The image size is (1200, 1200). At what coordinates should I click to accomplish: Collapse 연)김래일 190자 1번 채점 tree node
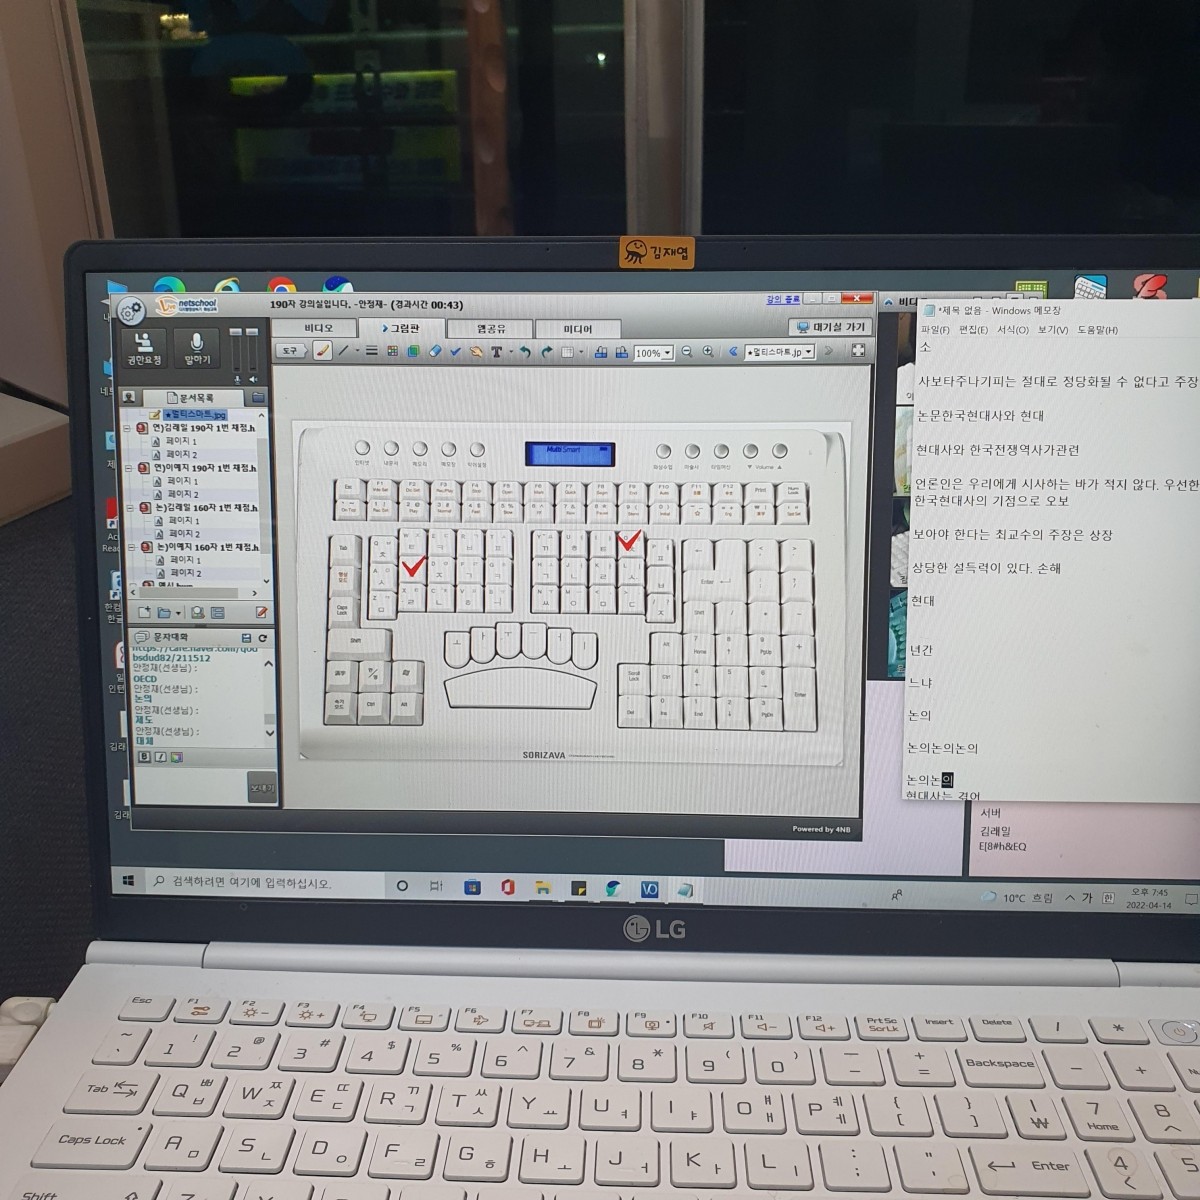coord(128,428)
